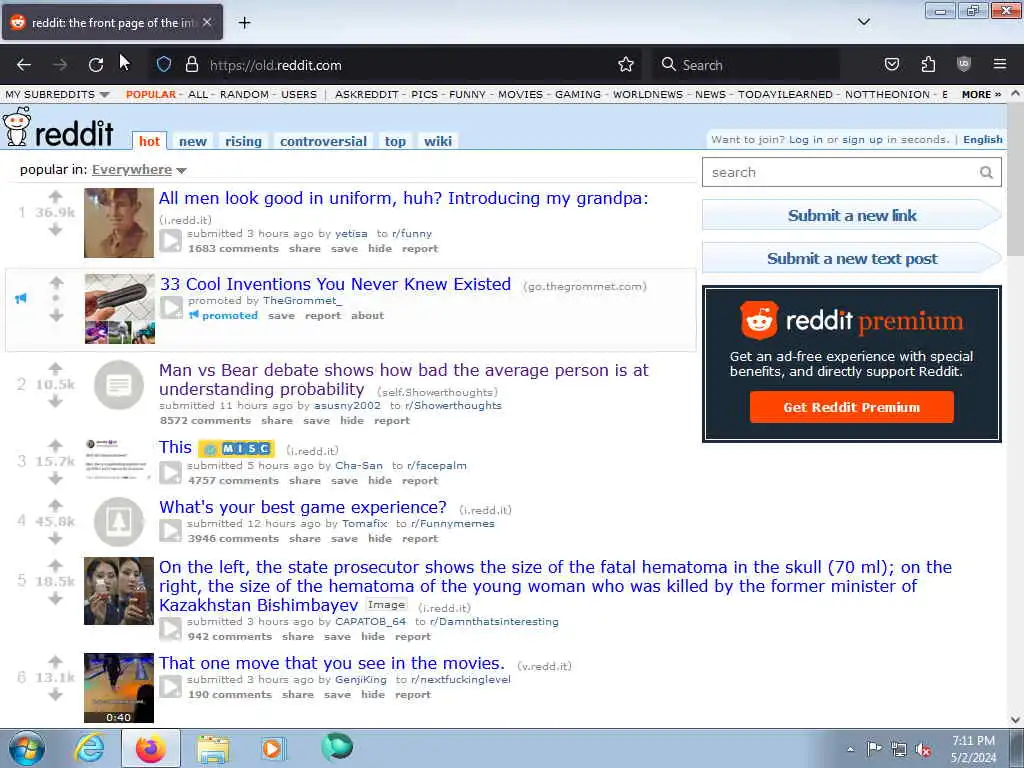Downvote the grandpa in uniform post
1024x768 pixels.
(x=56, y=229)
